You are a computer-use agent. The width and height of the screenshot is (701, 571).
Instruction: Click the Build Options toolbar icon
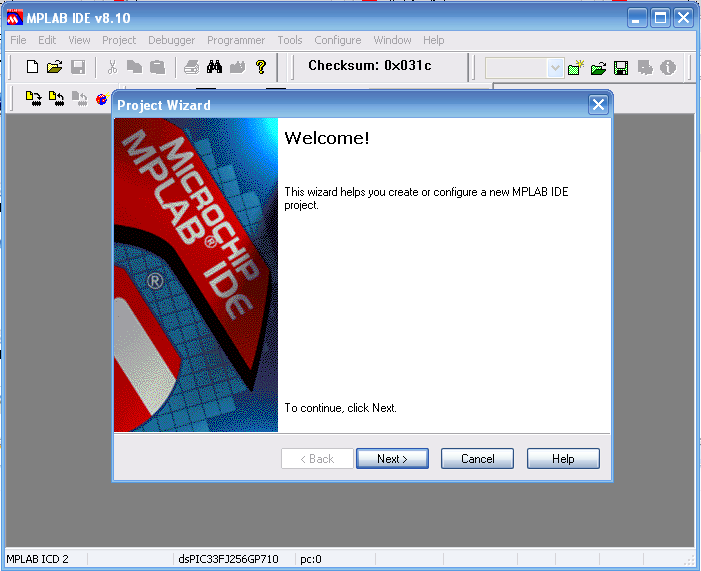click(645, 68)
